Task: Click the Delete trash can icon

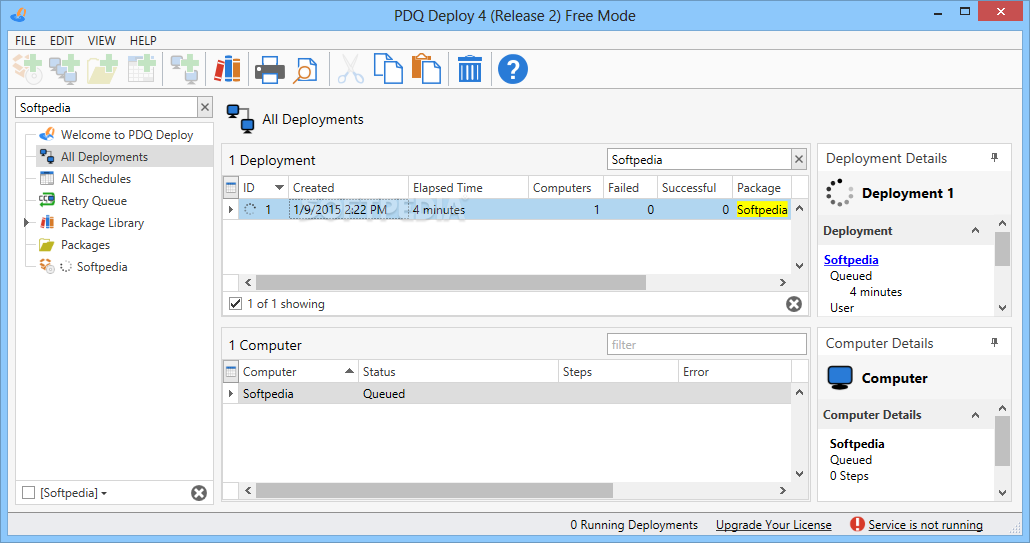Action: point(470,69)
